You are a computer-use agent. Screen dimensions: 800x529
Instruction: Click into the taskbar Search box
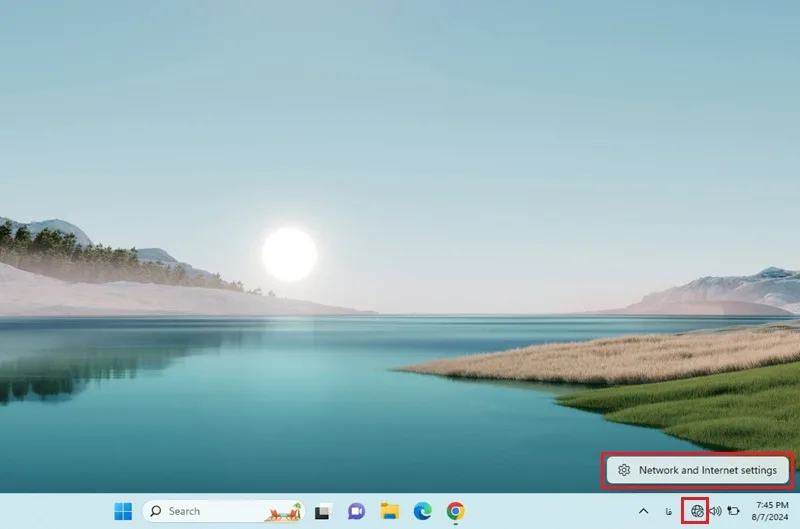(223, 511)
